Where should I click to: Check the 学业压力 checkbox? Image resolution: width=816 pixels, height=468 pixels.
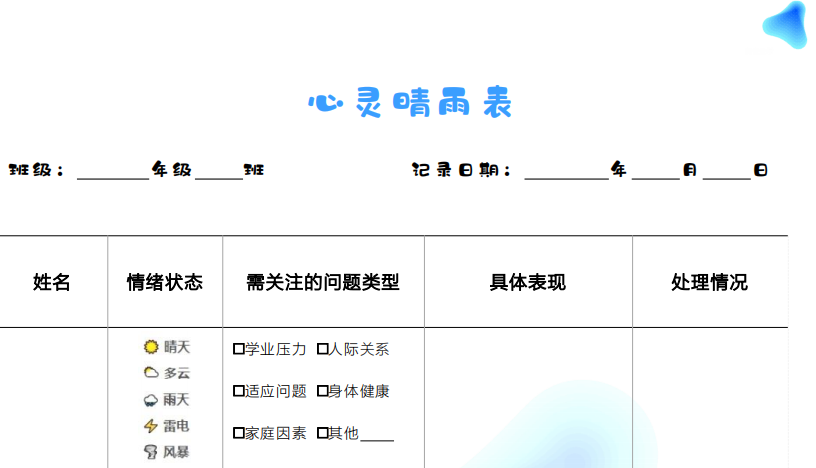(x=239, y=349)
